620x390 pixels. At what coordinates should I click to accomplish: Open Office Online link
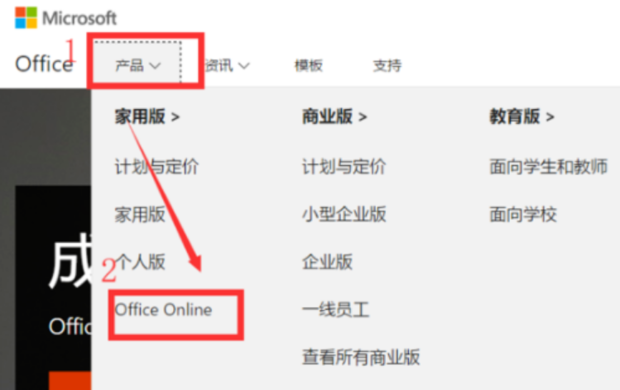pyautogui.click(x=163, y=310)
